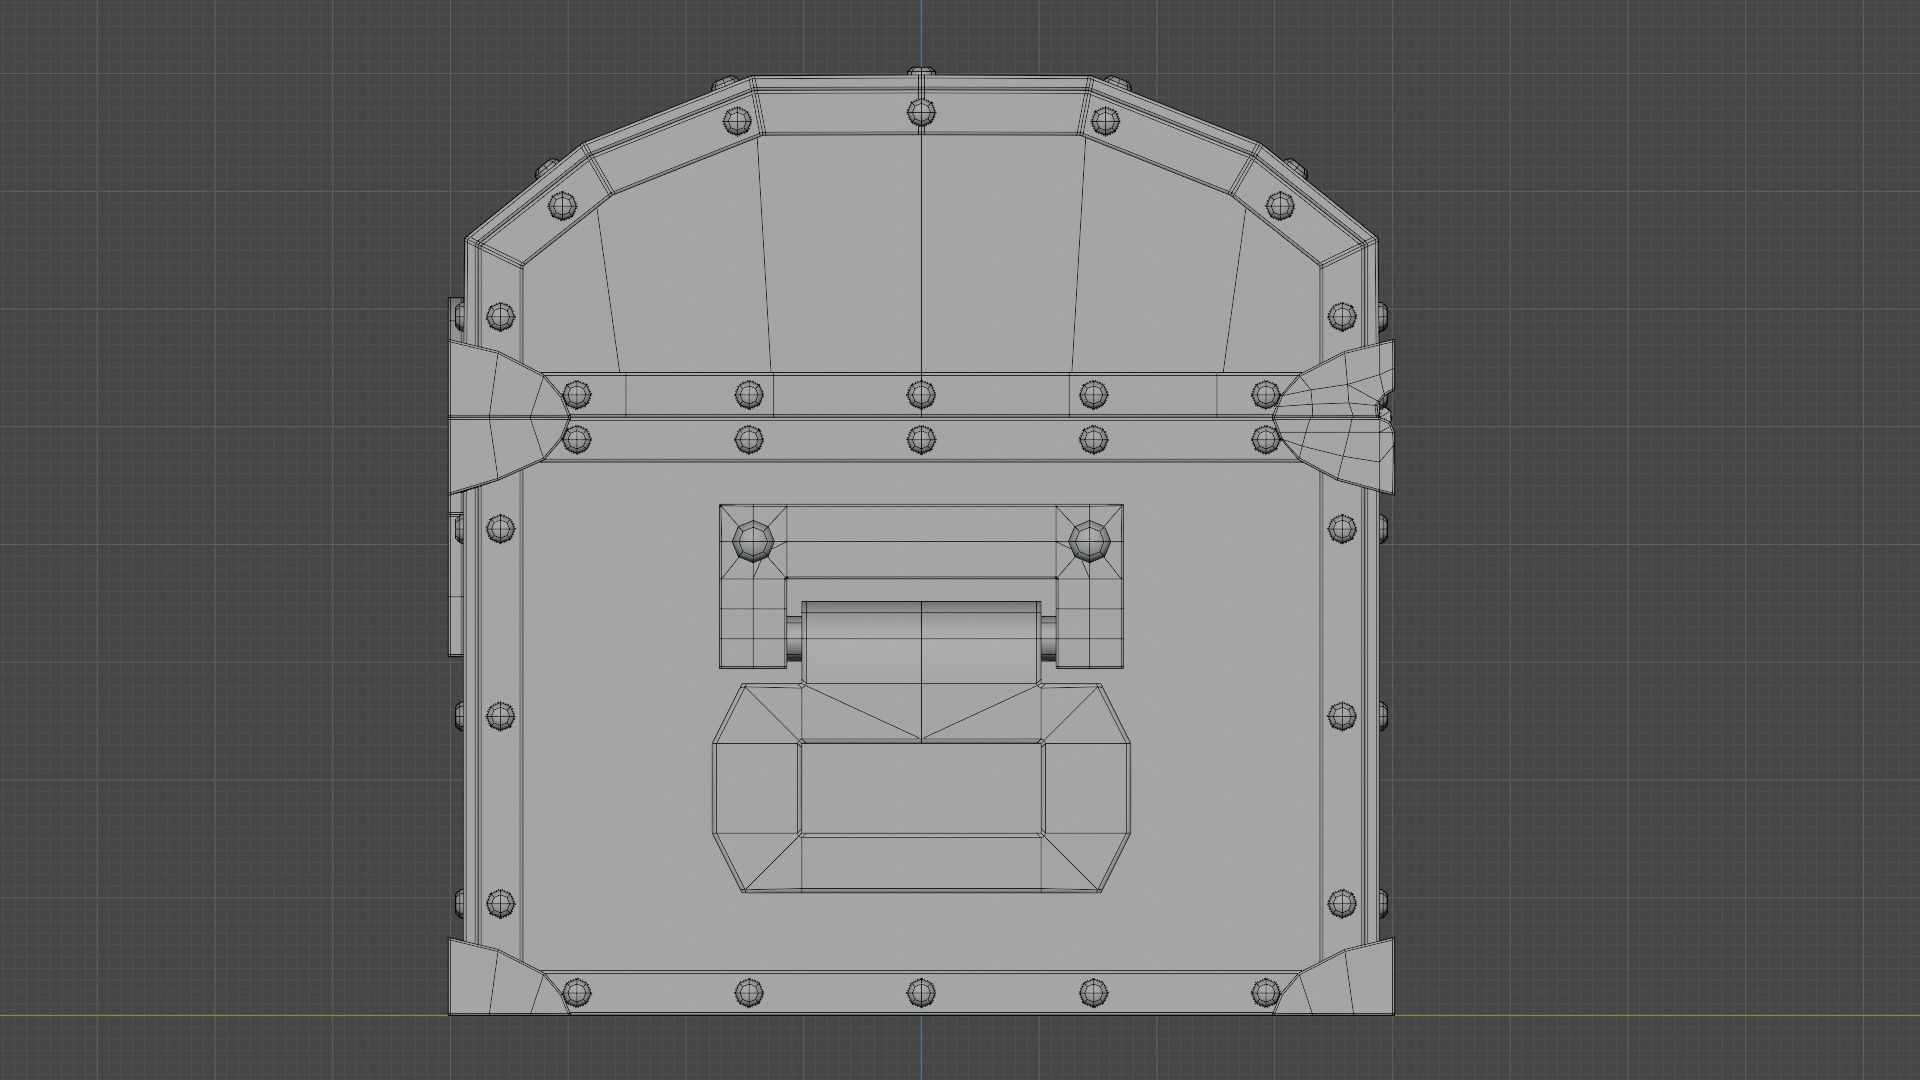
Task: Select the bottom-left corner bracket of chest
Action: (x=506, y=978)
